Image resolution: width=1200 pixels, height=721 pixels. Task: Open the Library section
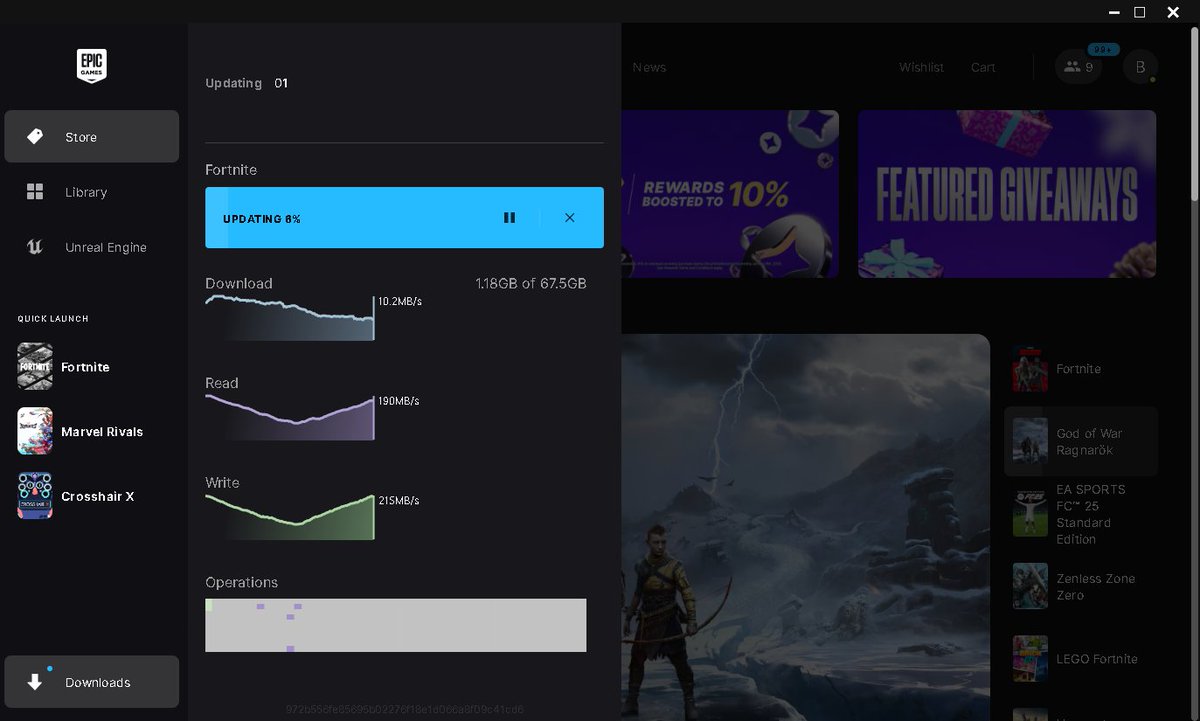tap(92, 192)
